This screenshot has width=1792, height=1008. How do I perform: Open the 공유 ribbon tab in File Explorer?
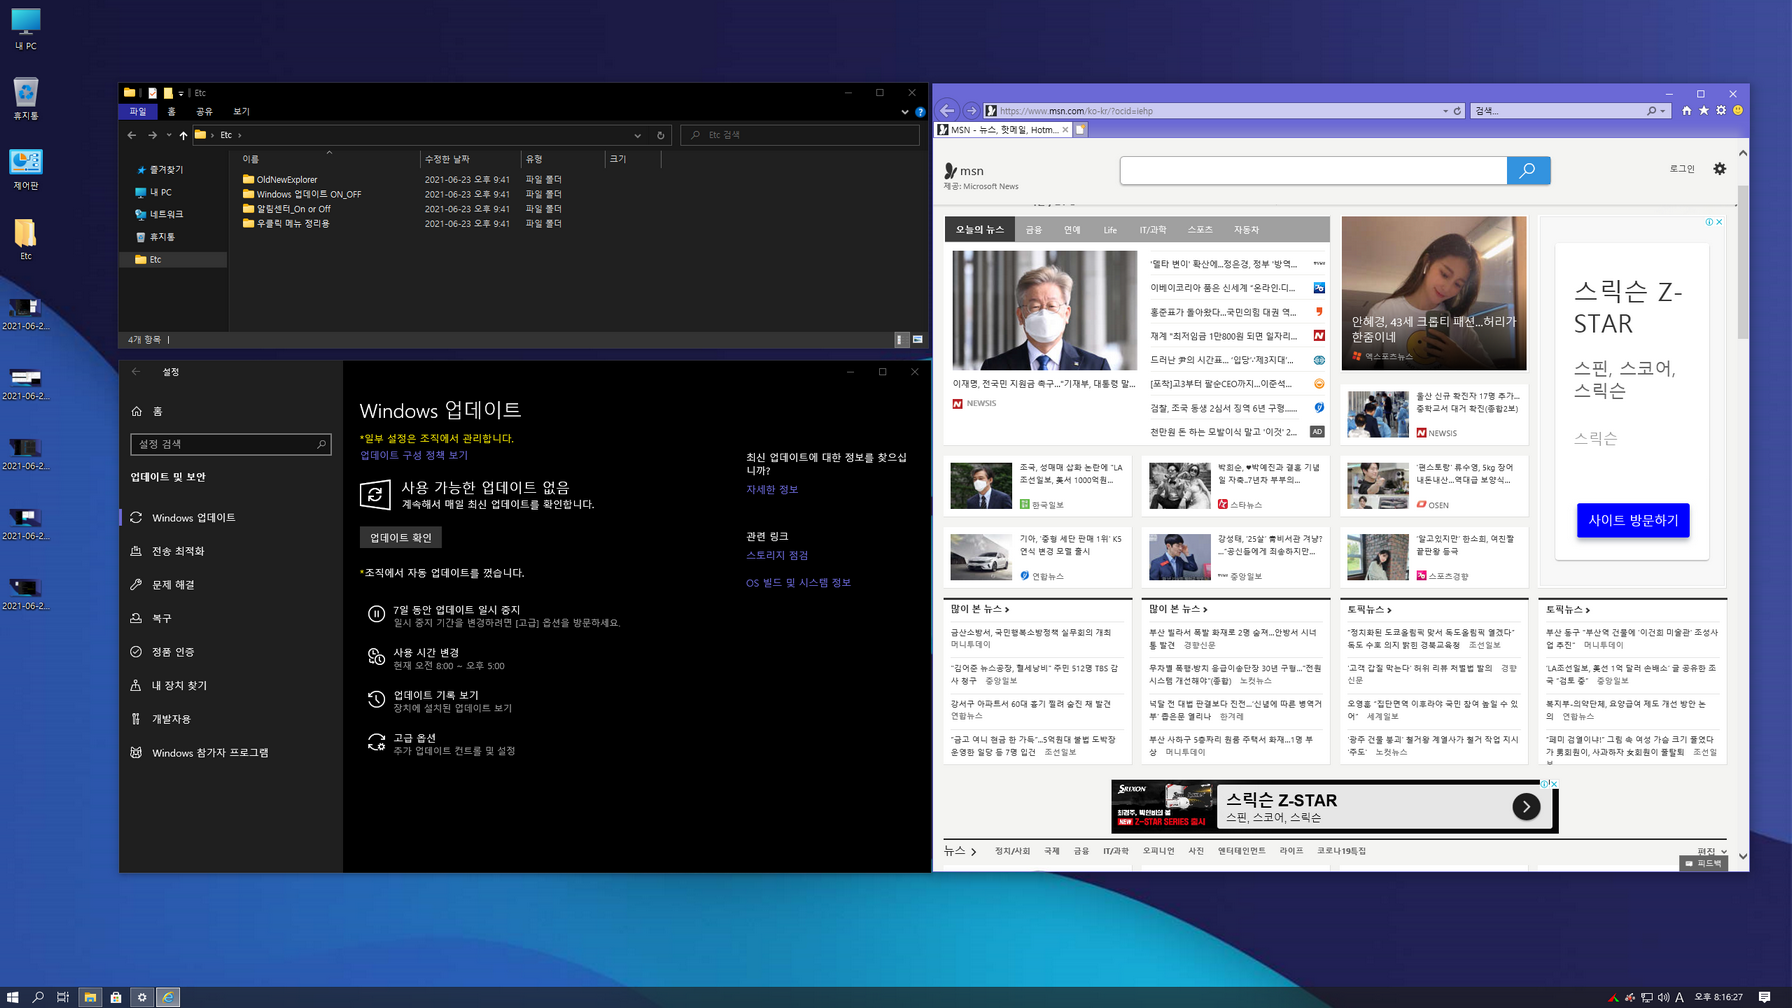204,112
